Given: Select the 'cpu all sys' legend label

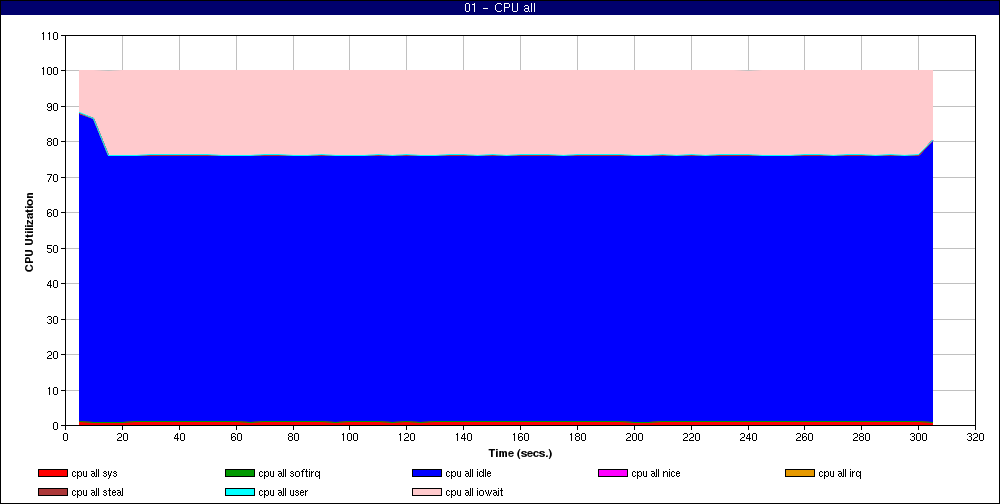Looking at the screenshot, I should 94,473.
